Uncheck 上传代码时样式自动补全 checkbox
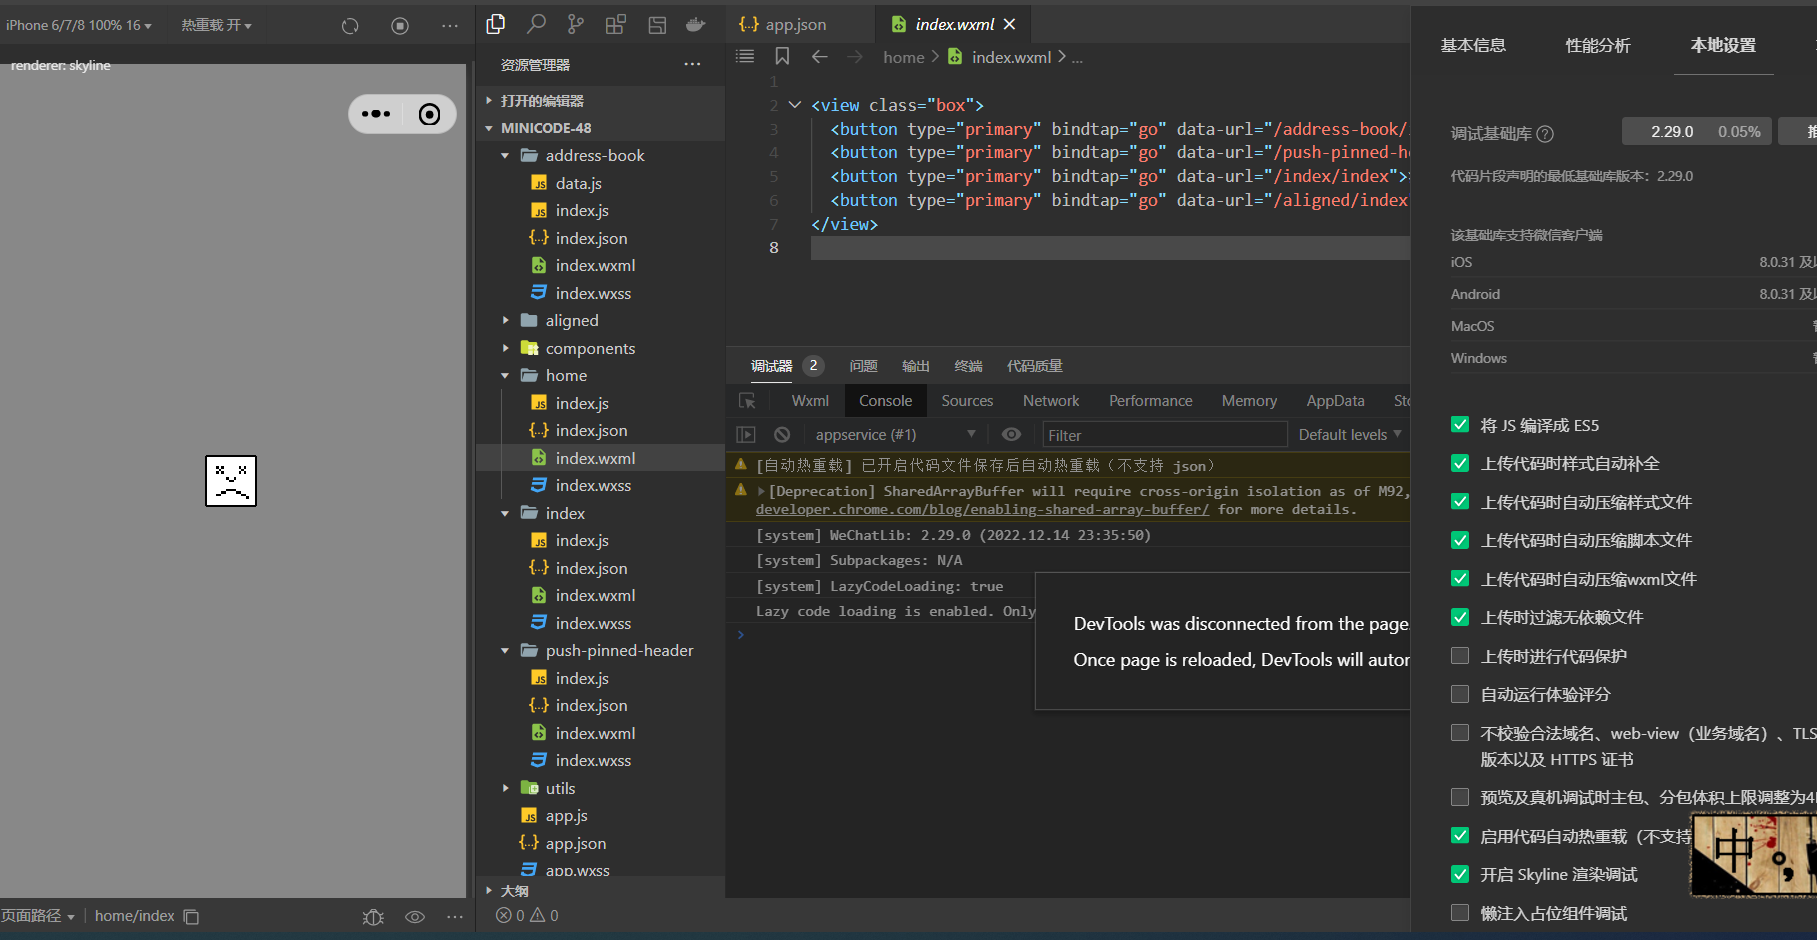This screenshot has height=940, width=1817. pos(1460,463)
